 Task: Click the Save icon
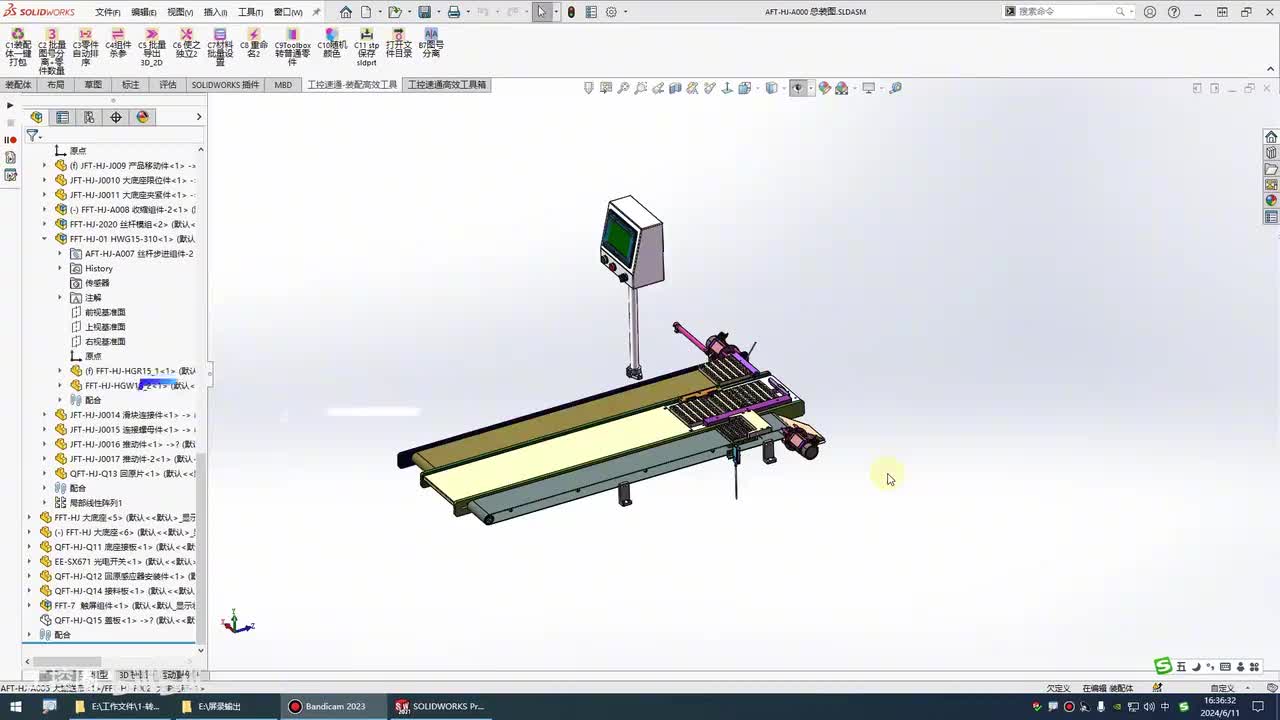(425, 12)
